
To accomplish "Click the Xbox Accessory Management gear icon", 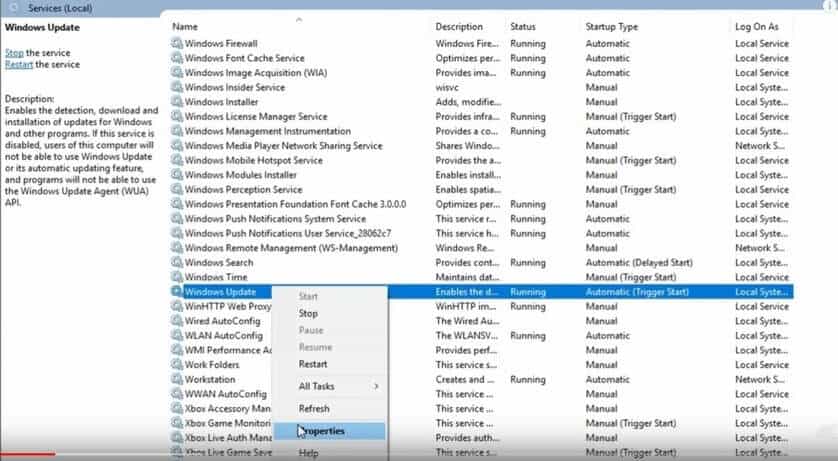I will (177, 408).
